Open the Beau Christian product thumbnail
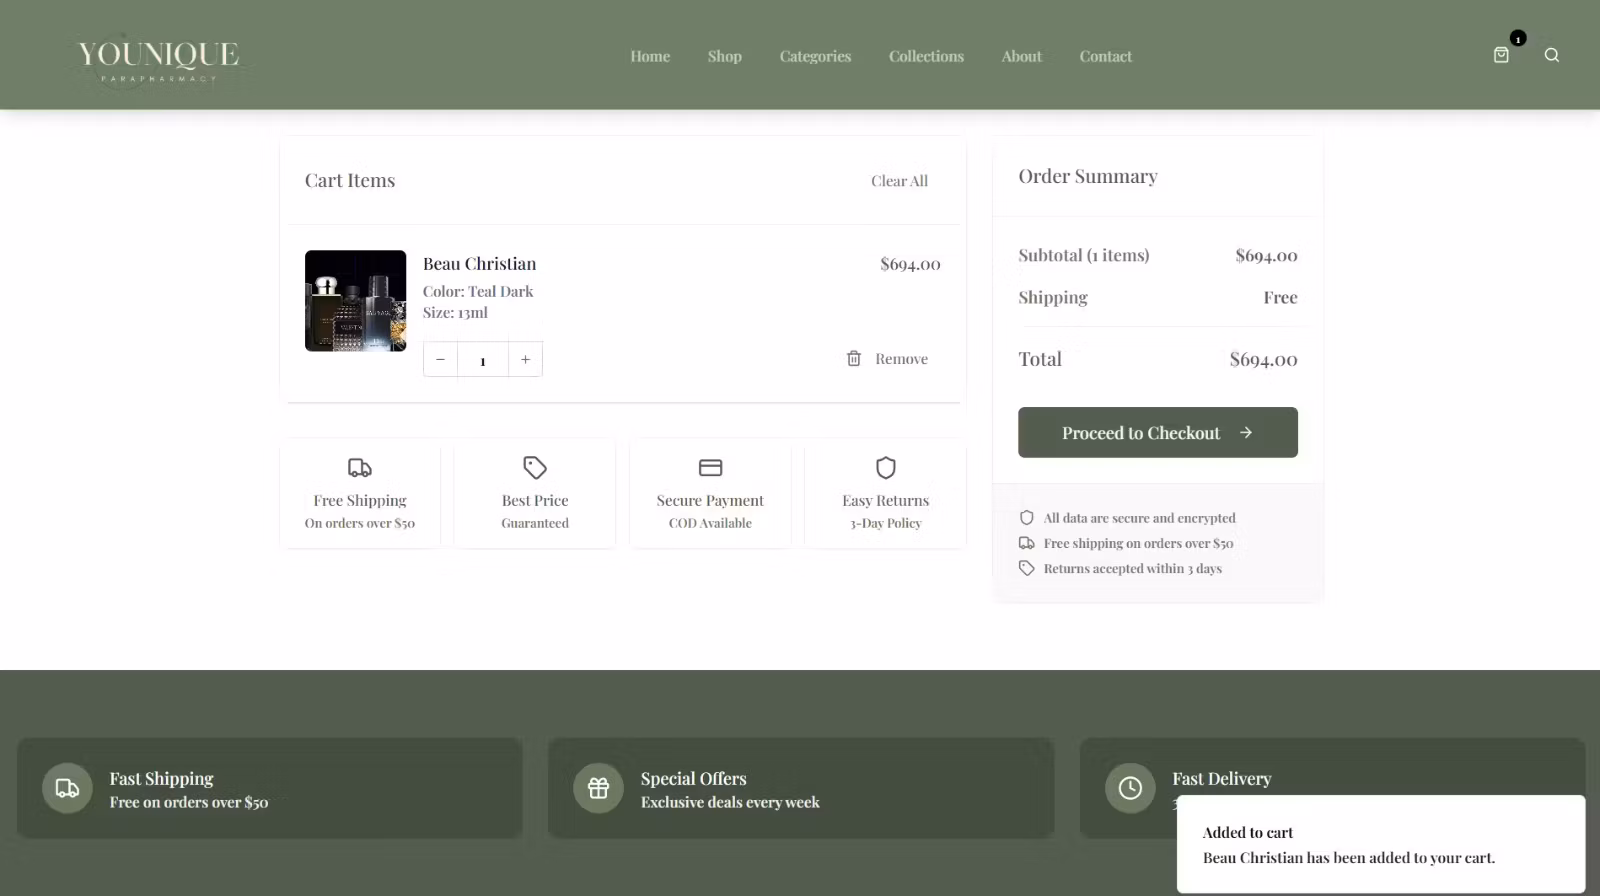Image resolution: width=1600 pixels, height=896 pixels. coord(355,301)
